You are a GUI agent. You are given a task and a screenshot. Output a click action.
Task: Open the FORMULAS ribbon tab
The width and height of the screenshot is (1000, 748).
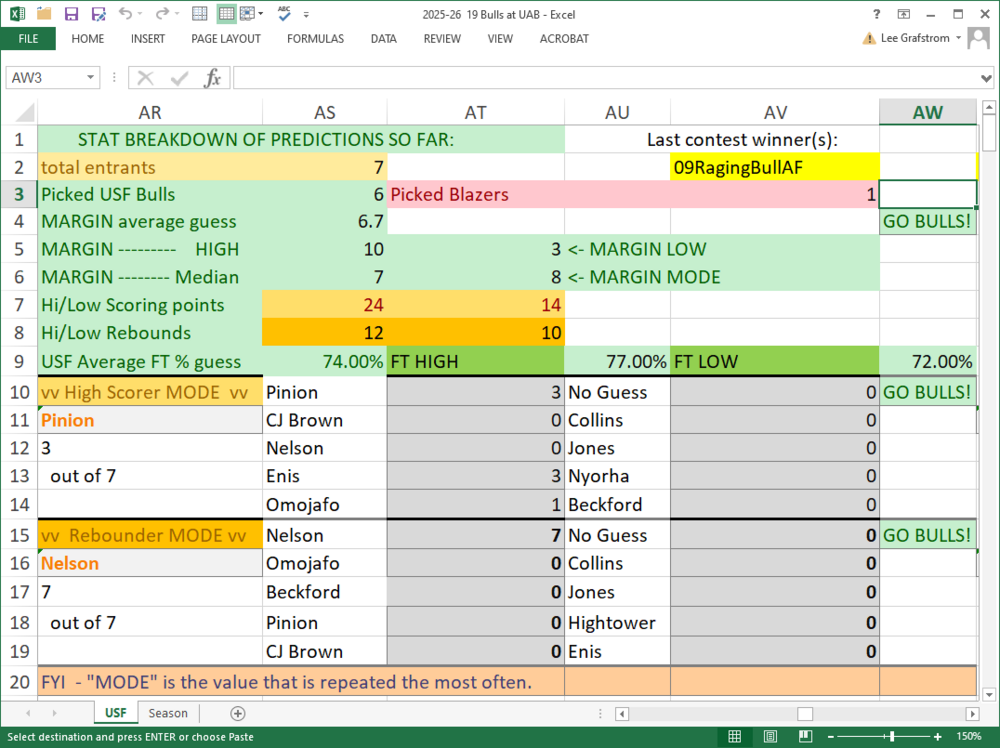tap(315, 39)
